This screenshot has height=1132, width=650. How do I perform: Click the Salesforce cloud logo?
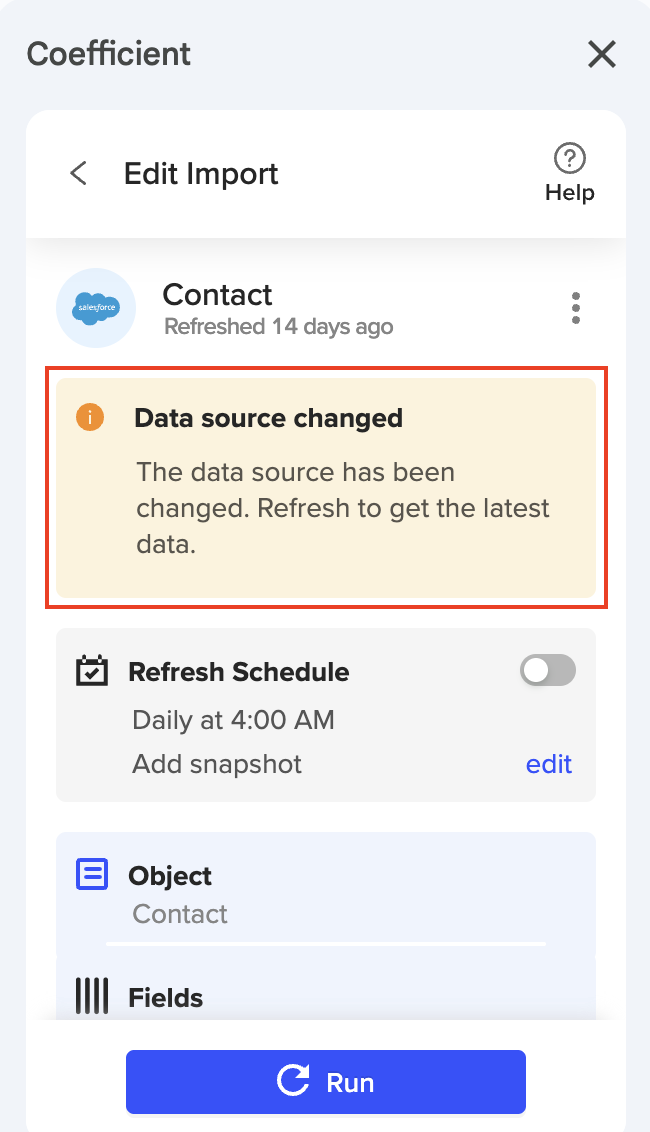pos(96,308)
